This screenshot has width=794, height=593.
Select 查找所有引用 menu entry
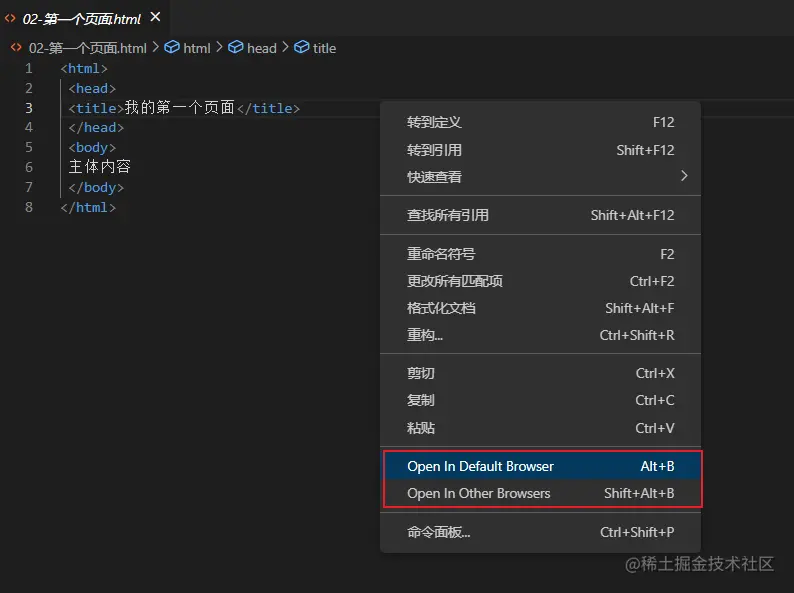click(x=540, y=215)
